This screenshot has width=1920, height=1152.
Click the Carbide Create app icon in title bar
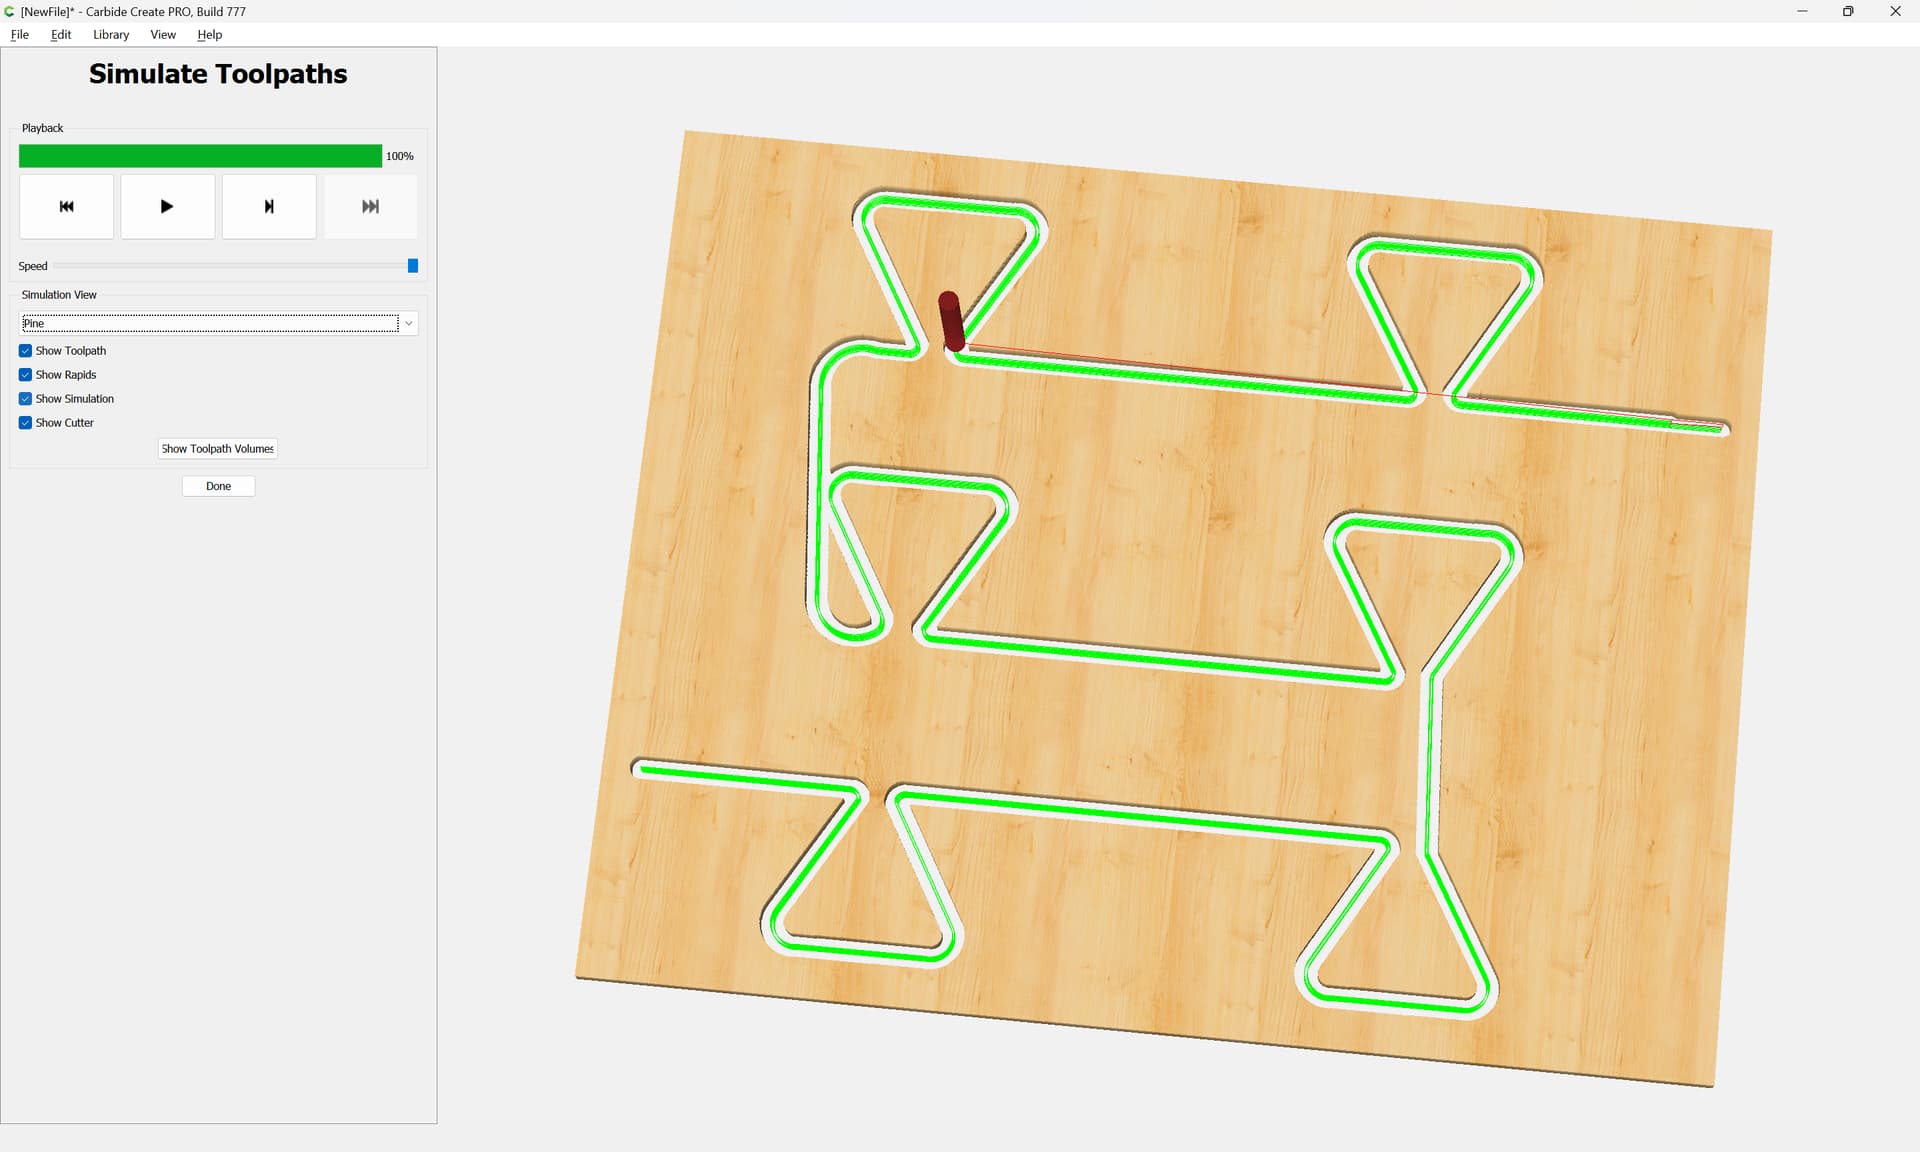10,11
